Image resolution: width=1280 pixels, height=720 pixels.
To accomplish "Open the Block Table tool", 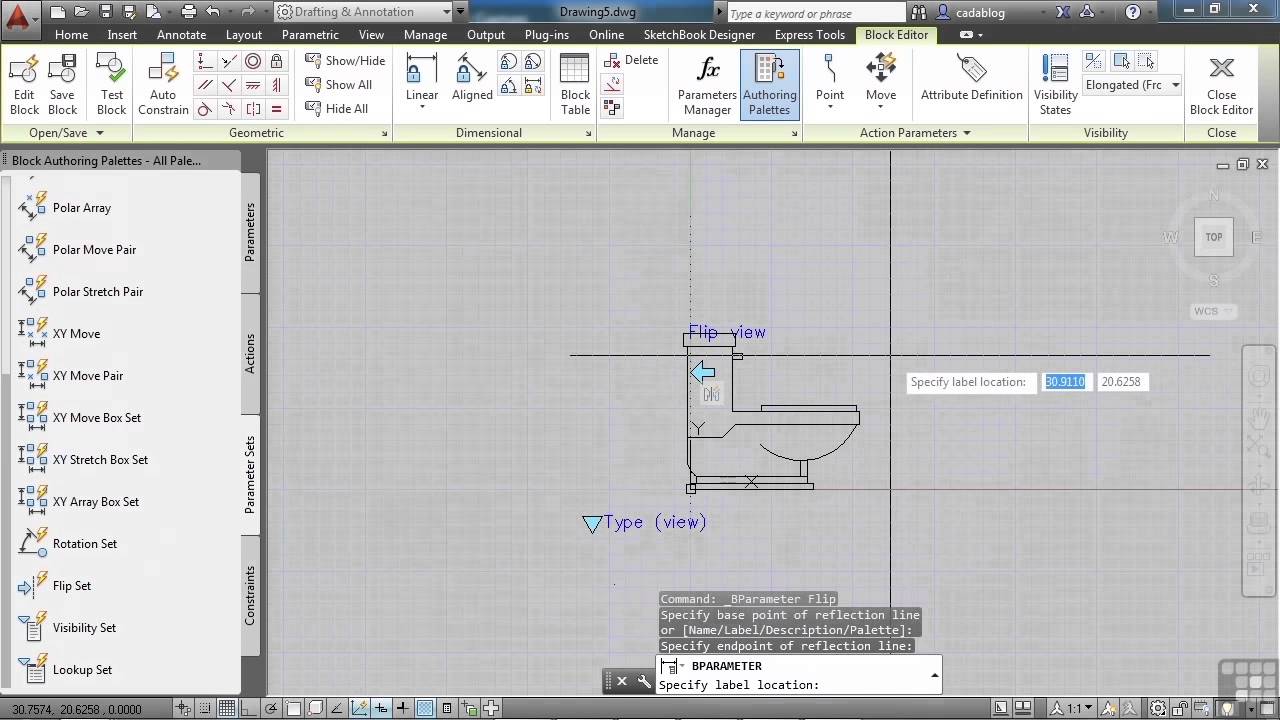I will tap(575, 85).
